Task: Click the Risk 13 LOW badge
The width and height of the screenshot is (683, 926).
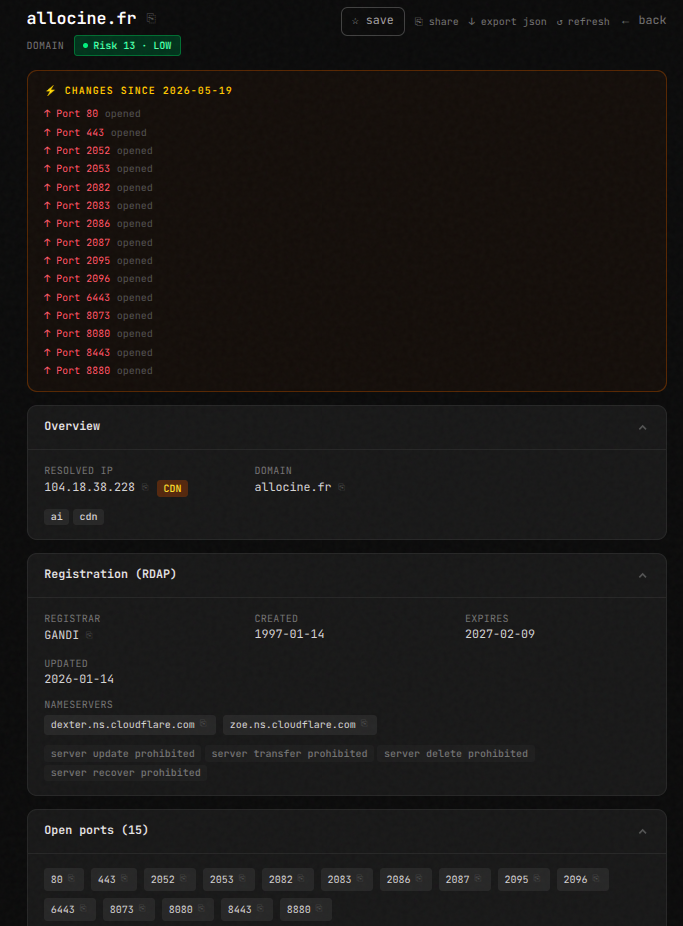Action: tap(127, 45)
